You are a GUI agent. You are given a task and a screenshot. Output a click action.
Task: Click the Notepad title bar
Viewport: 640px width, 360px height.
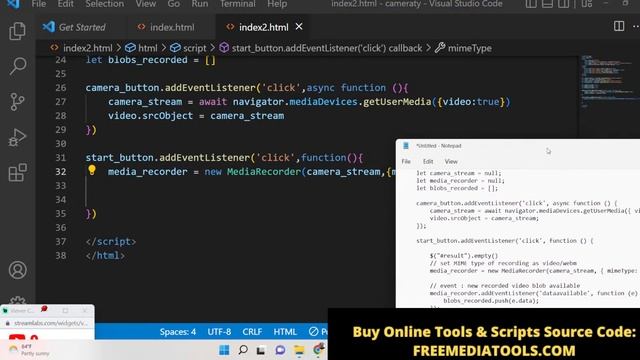point(518,146)
